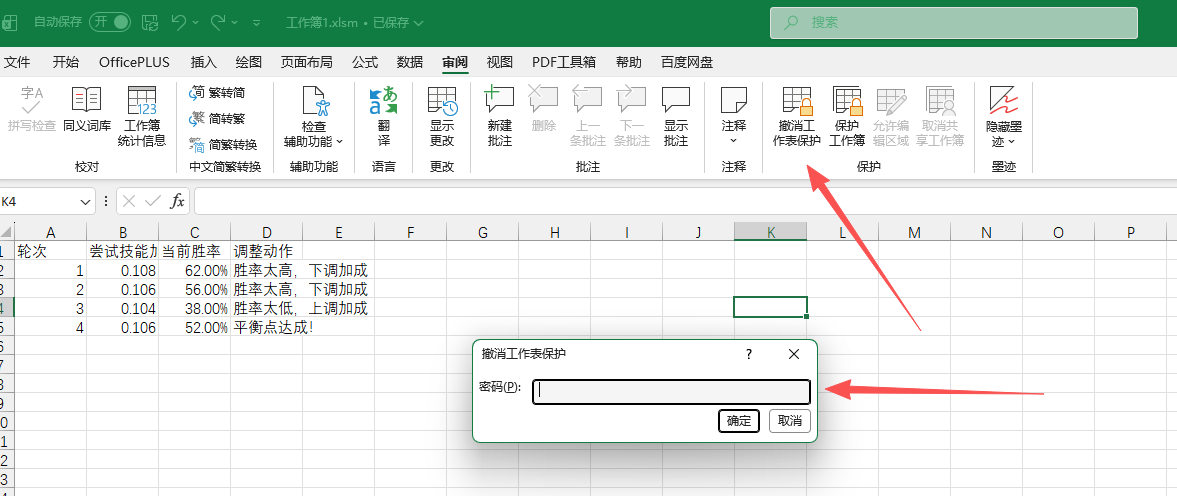Toggle the 自动保存 AutoSave switch

click(110, 23)
